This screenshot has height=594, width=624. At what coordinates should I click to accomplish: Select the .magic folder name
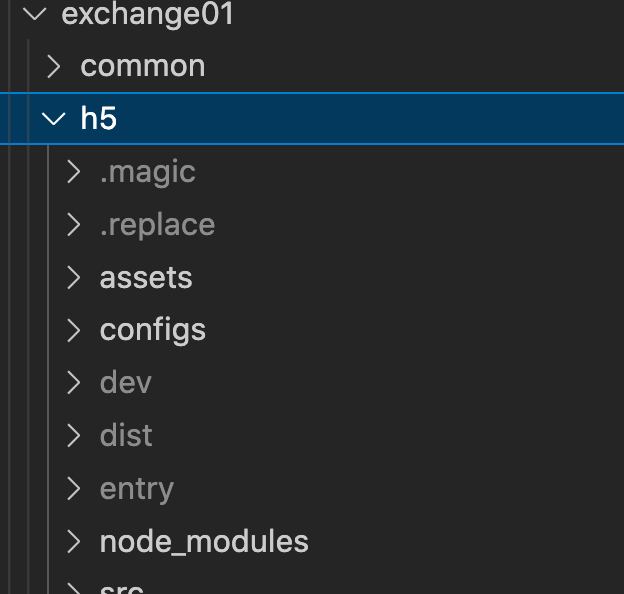pyautogui.click(x=147, y=172)
